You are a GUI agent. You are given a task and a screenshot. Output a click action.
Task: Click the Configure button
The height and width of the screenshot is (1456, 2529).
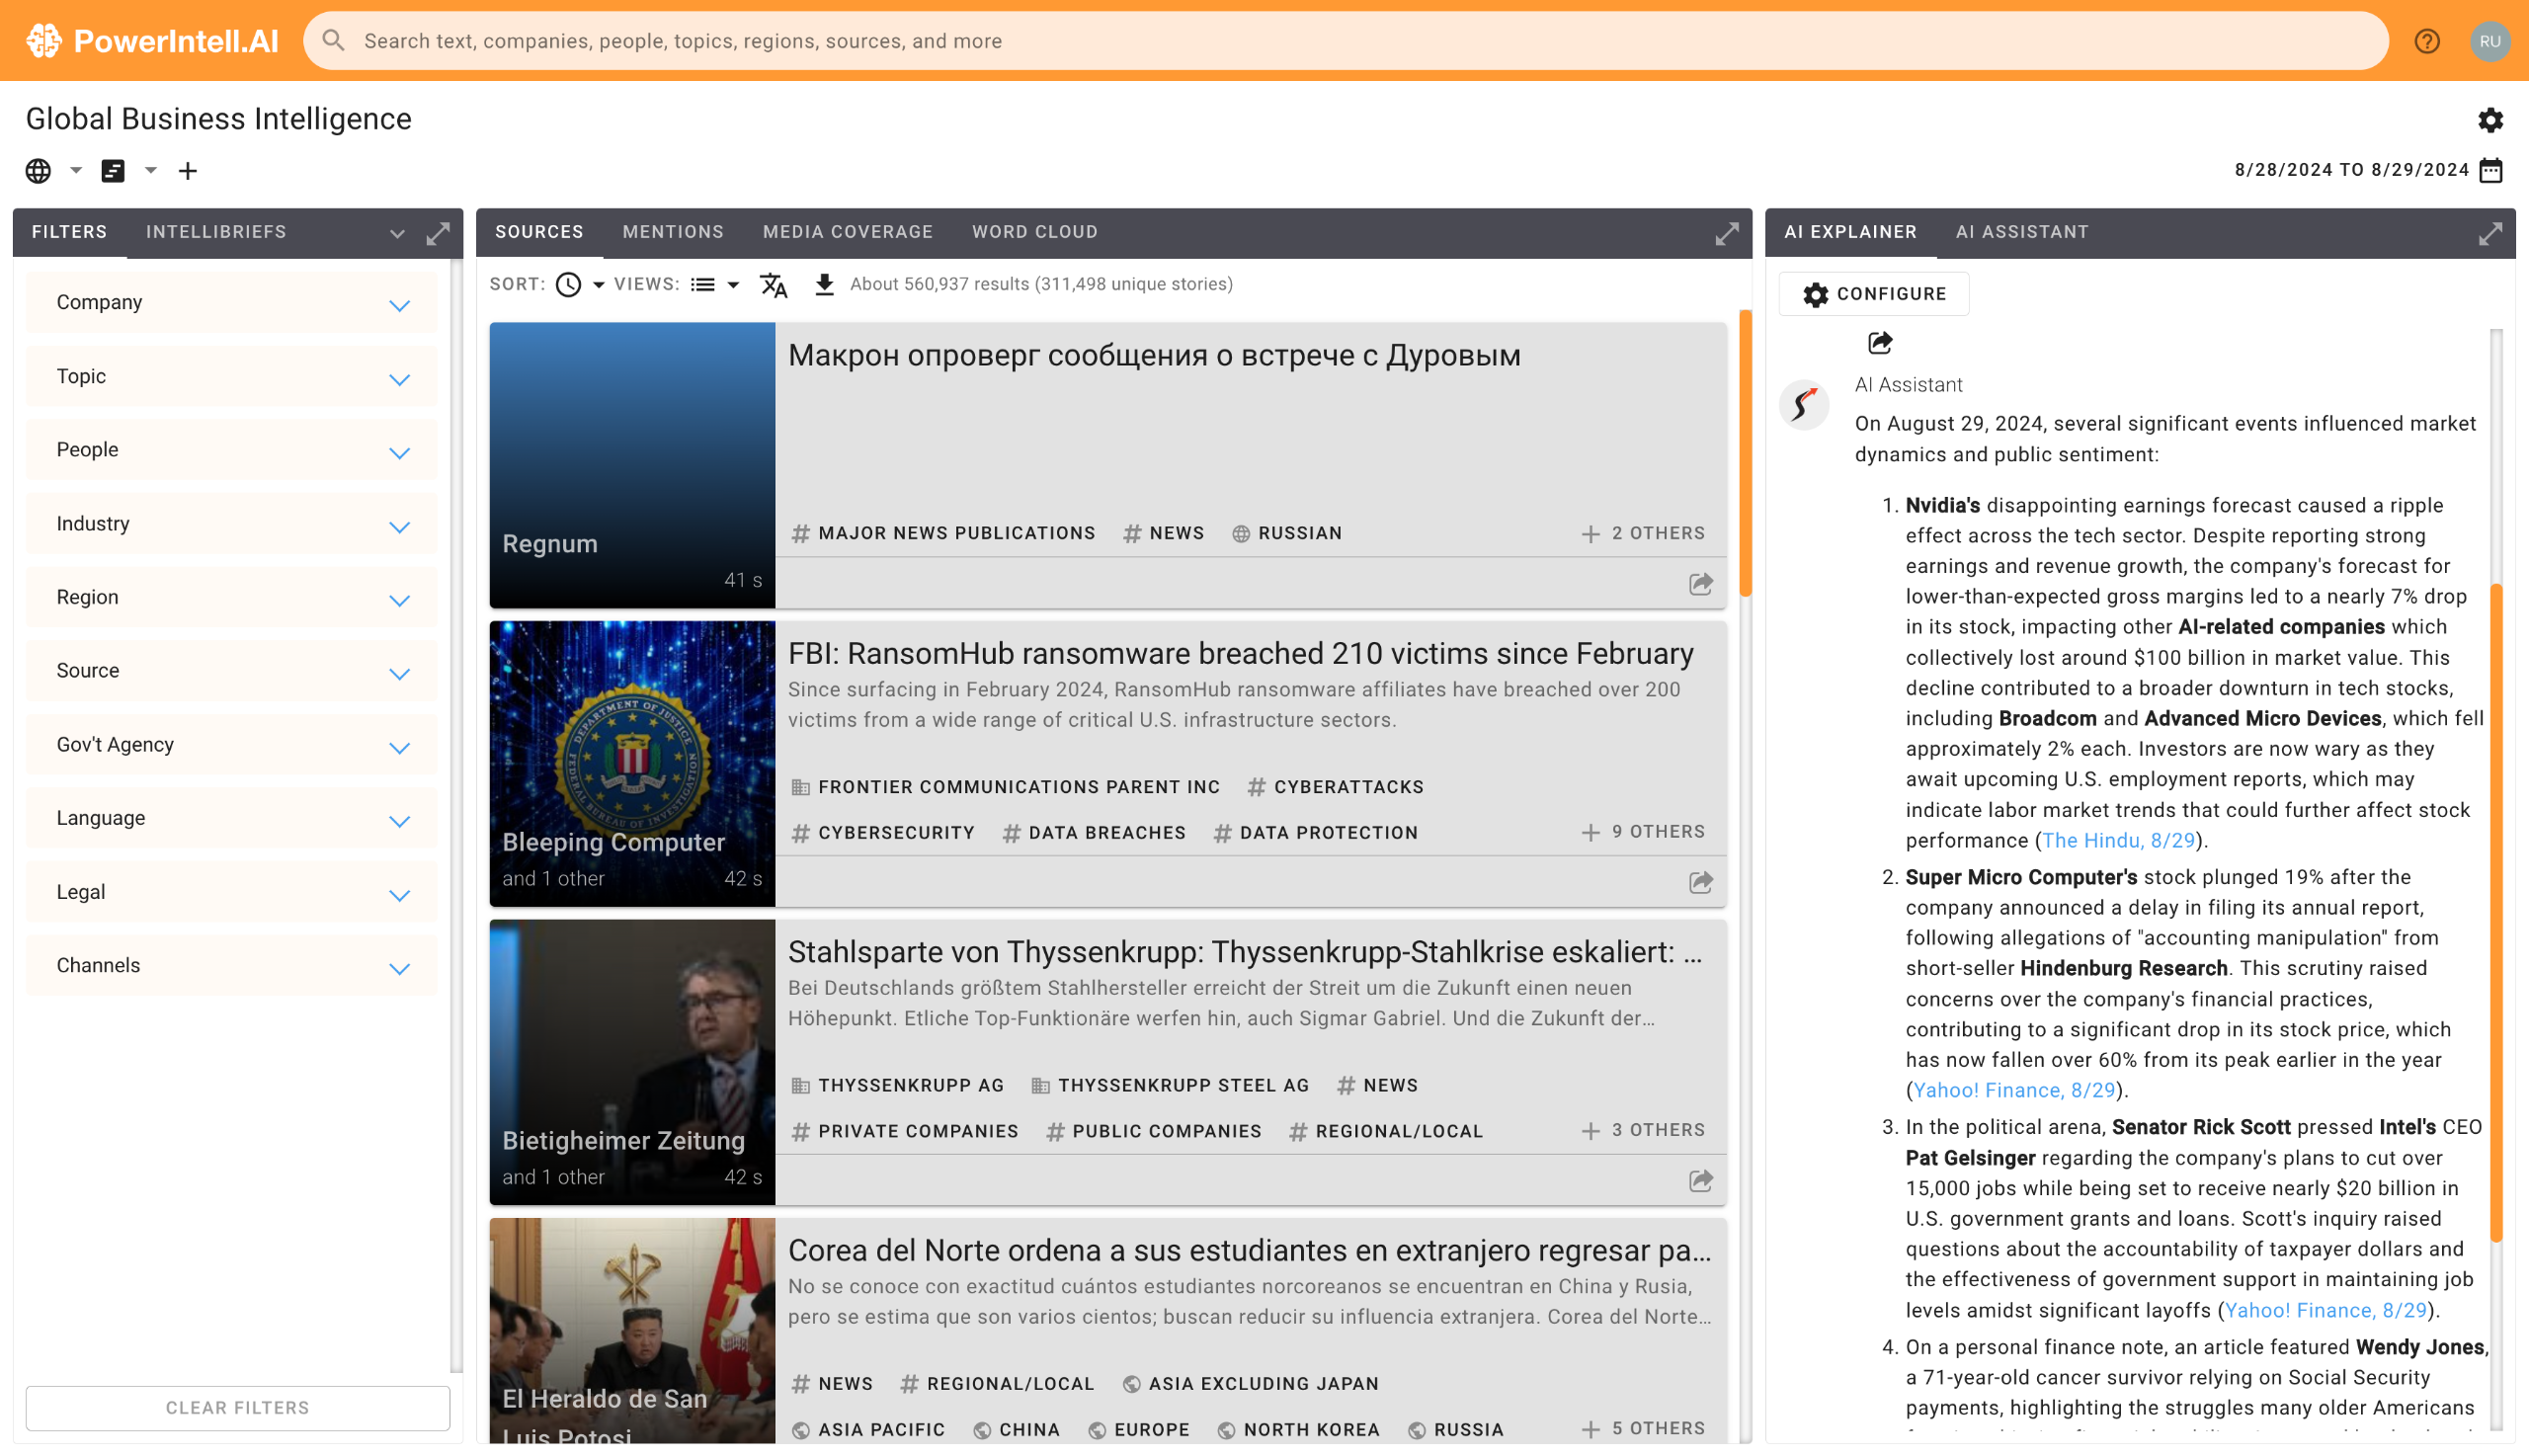coord(1873,294)
